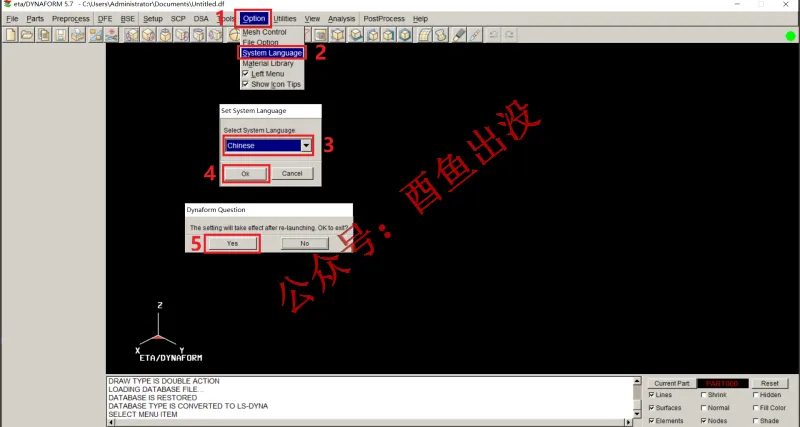Open the SCP menu
This screenshot has width=800, height=427.
pyautogui.click(x=178, y=19)
